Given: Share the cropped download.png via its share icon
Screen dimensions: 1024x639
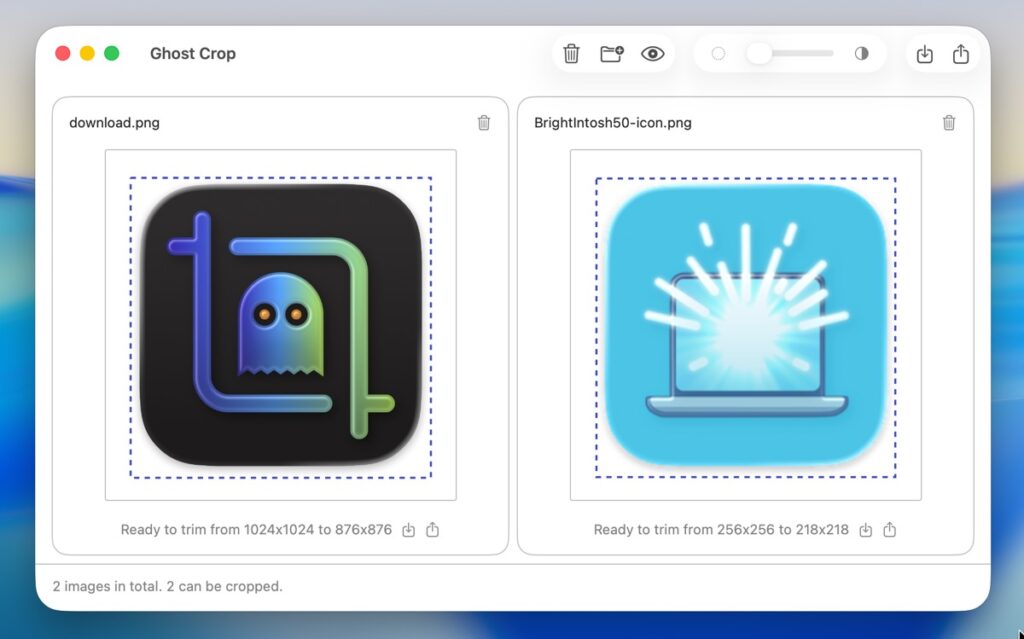Looking at the screenshot, I should (432, 530).
